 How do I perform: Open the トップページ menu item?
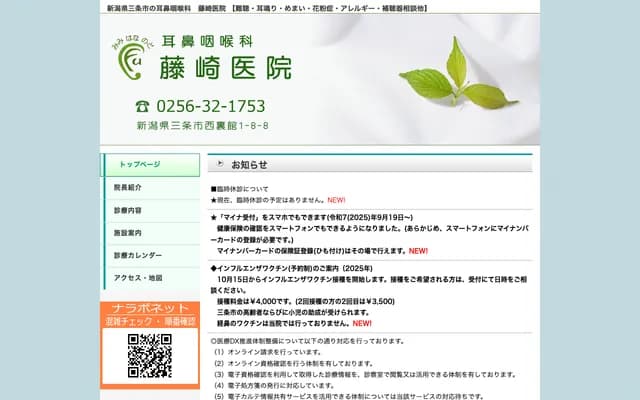pos(150,164)
